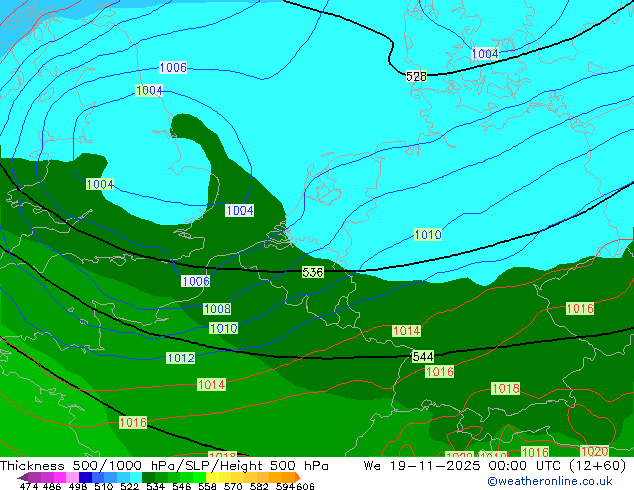Click the dark green legend swatch above 534
Image resolution: width=634 pixels, height=490 pixels.
coord(148,477)
